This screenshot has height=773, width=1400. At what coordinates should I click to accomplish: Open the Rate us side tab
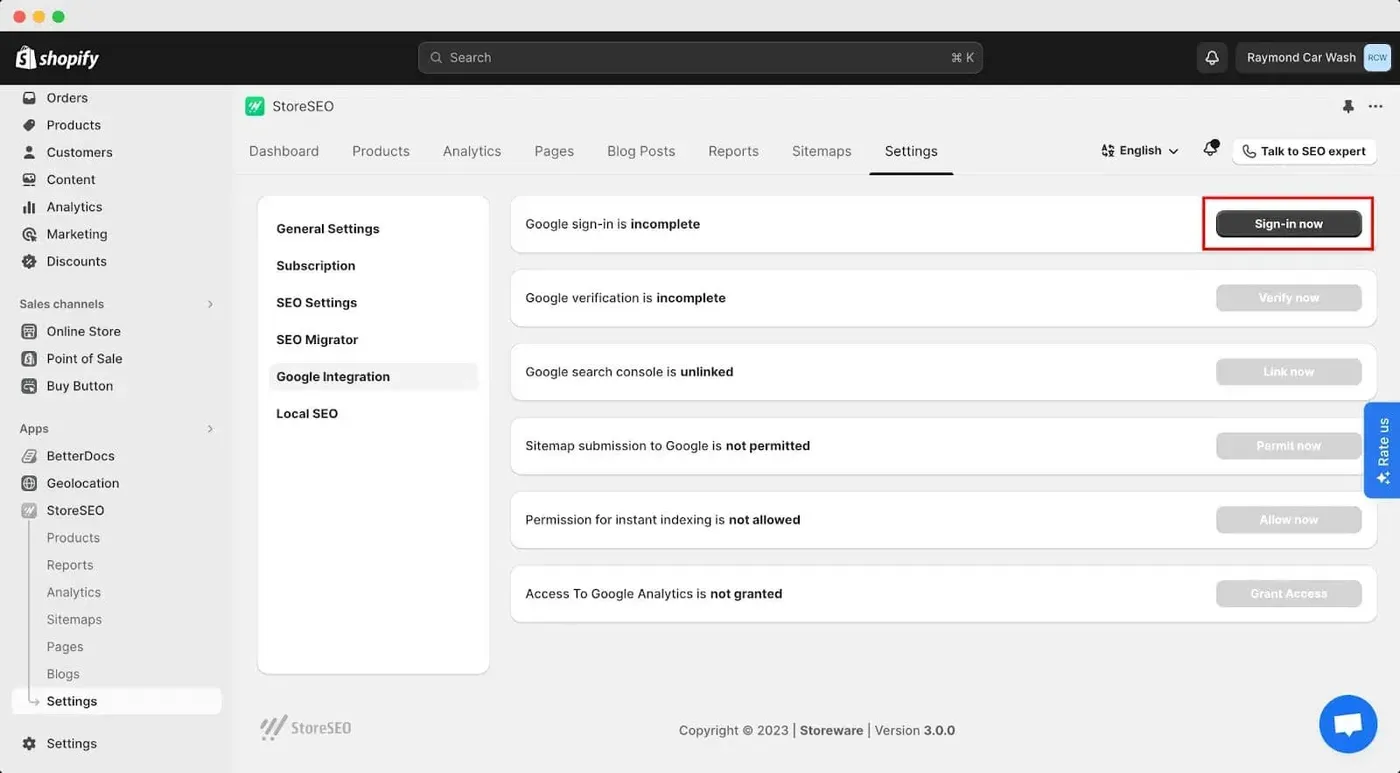(x=1383, y=450)
